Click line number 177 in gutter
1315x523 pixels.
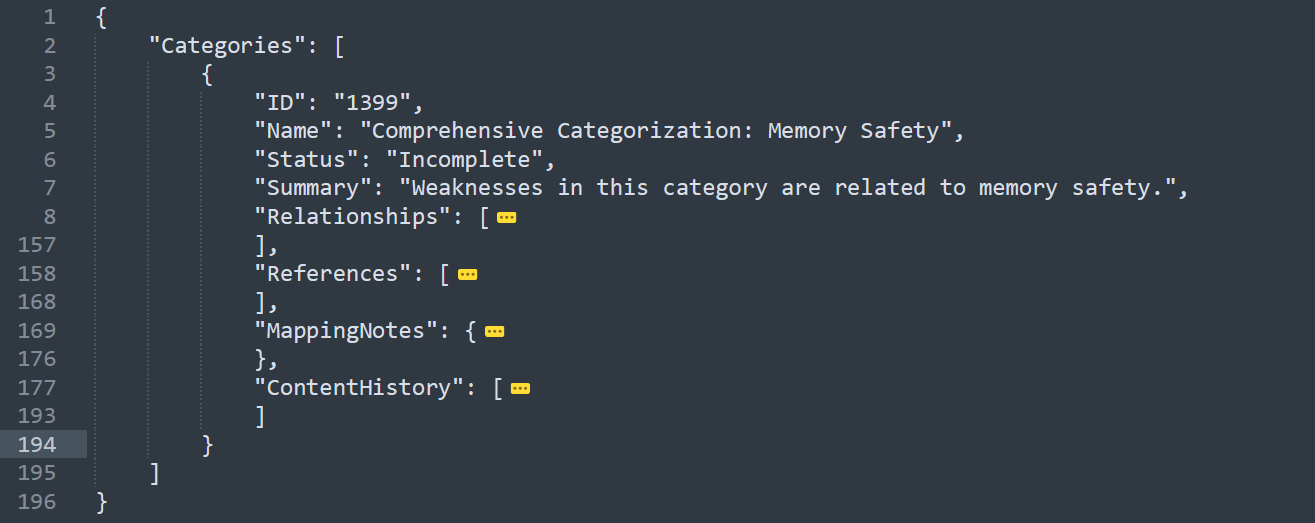37,388
